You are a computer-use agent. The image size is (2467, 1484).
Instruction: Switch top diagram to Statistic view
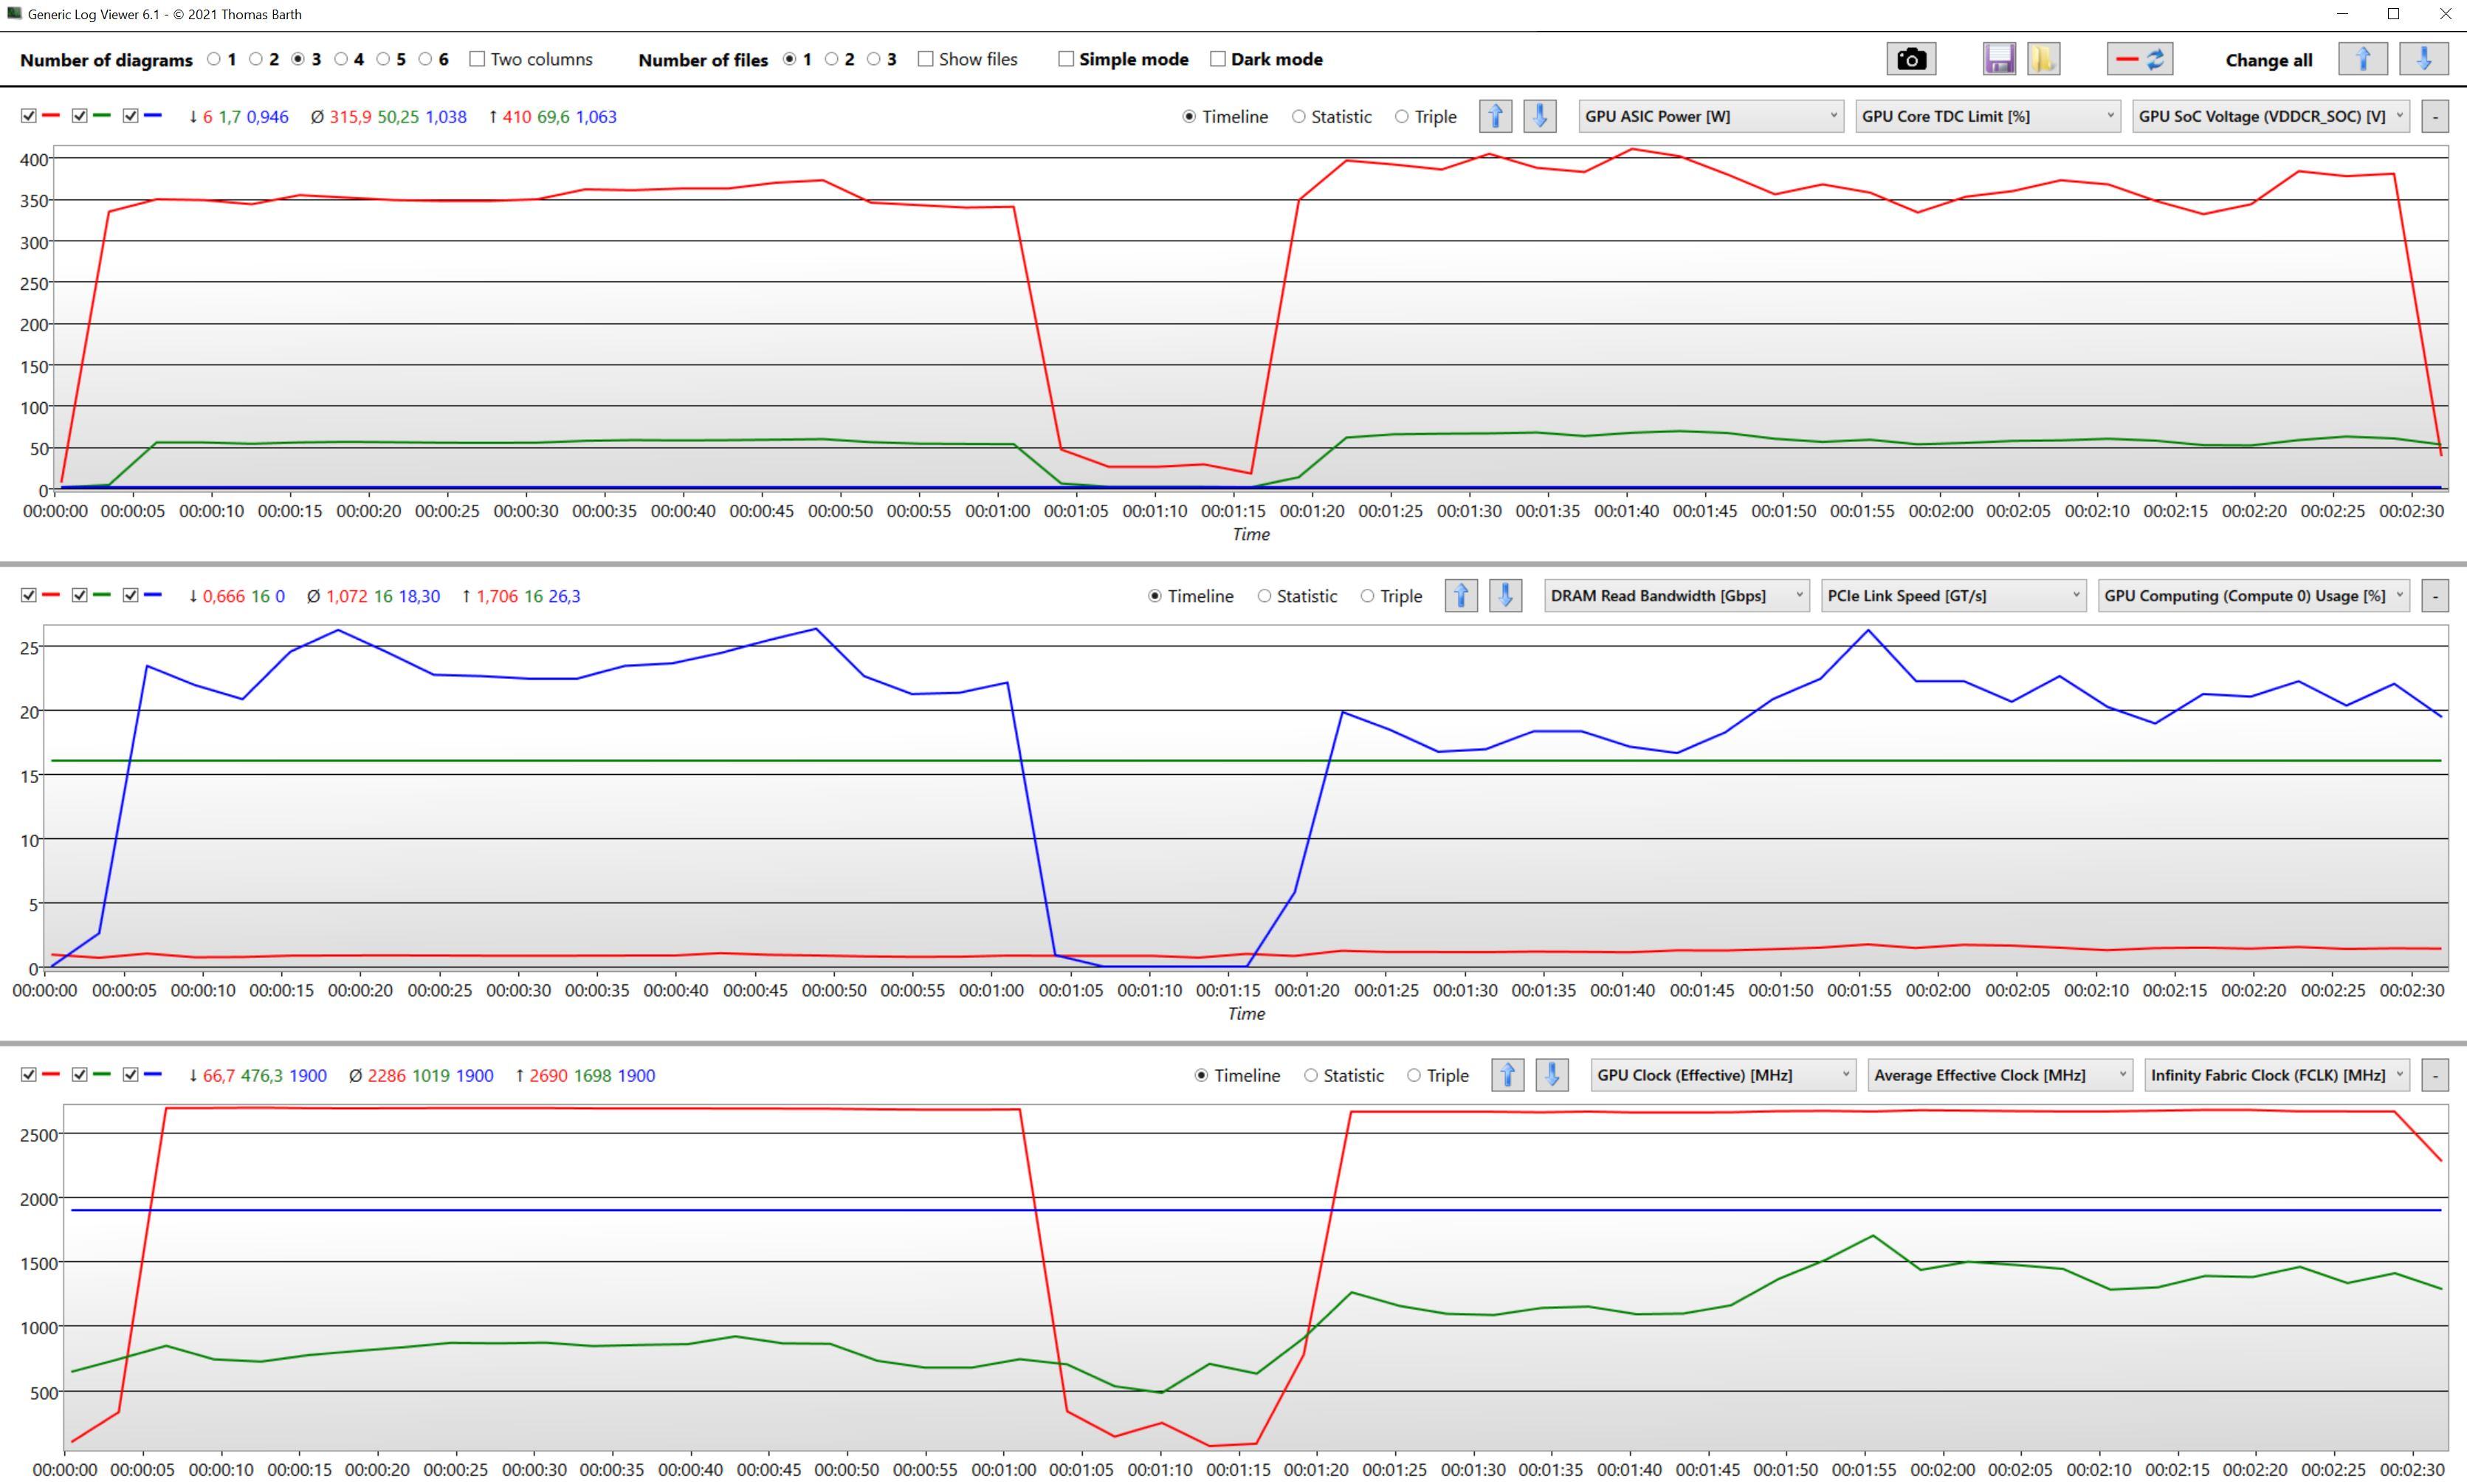click(x=1299, y=116)
